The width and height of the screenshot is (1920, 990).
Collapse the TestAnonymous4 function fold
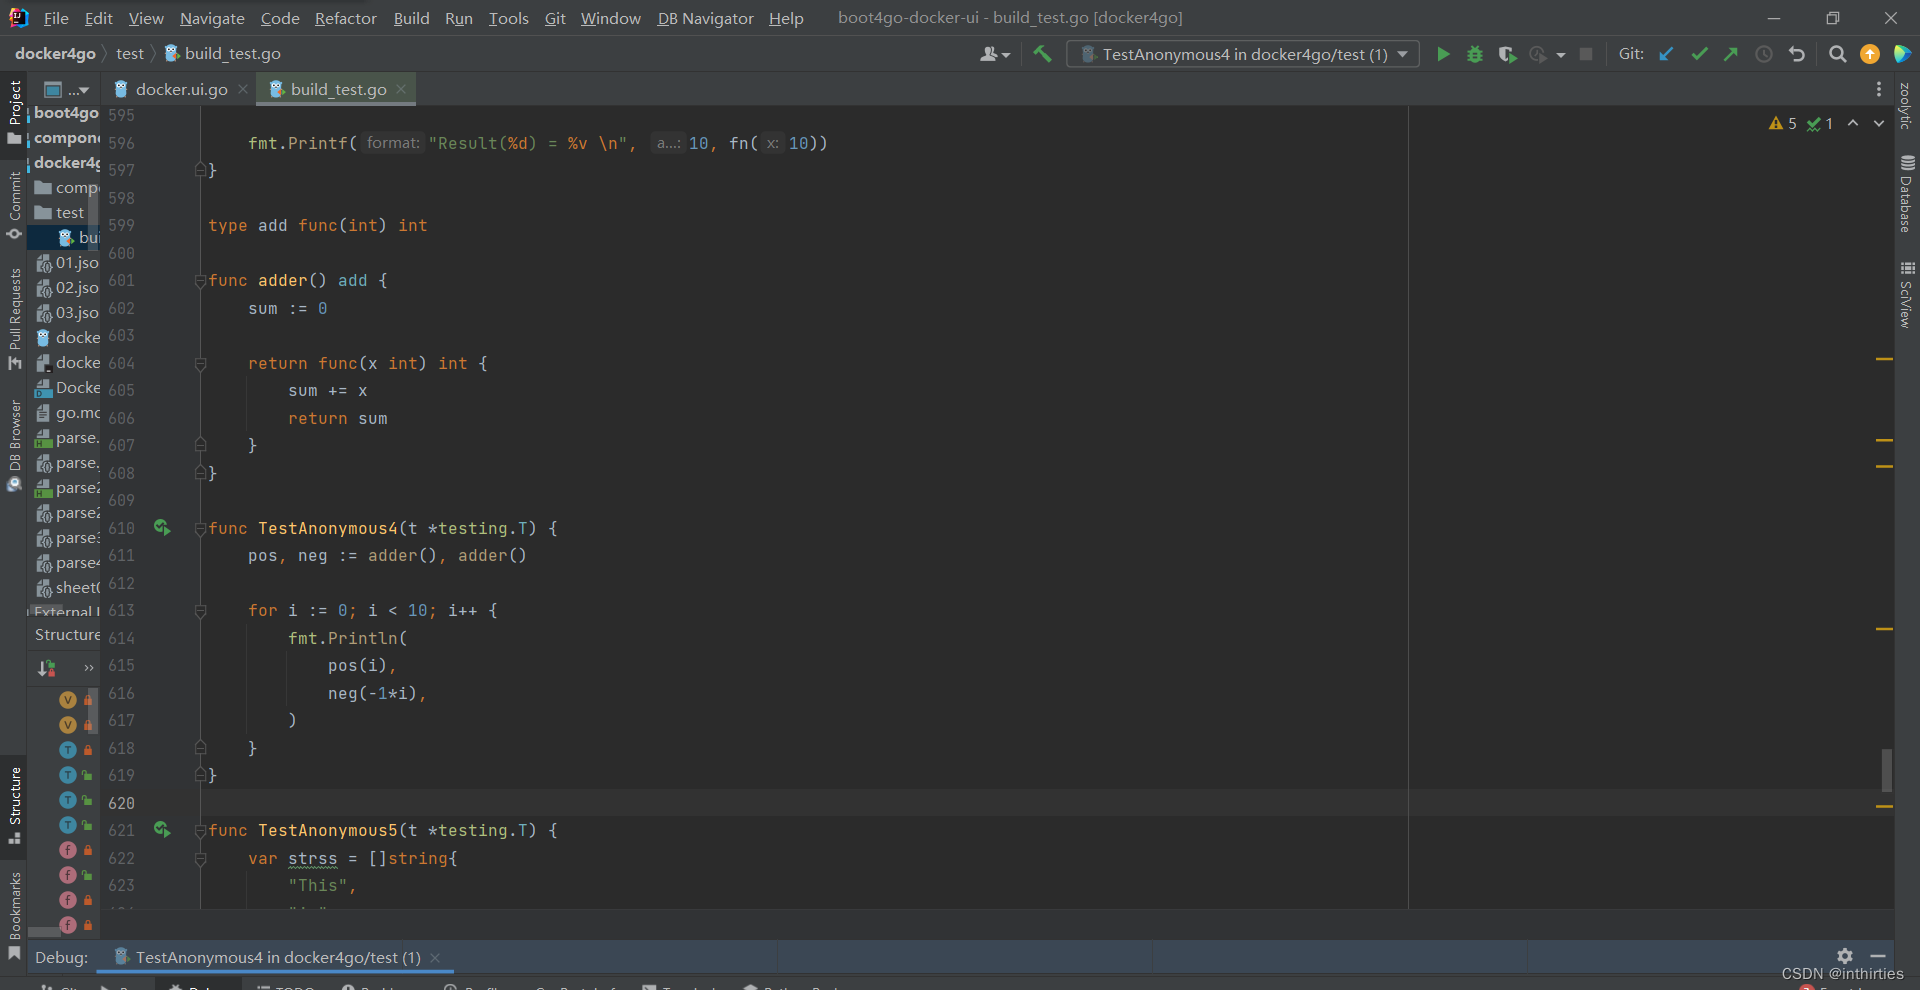199,528
